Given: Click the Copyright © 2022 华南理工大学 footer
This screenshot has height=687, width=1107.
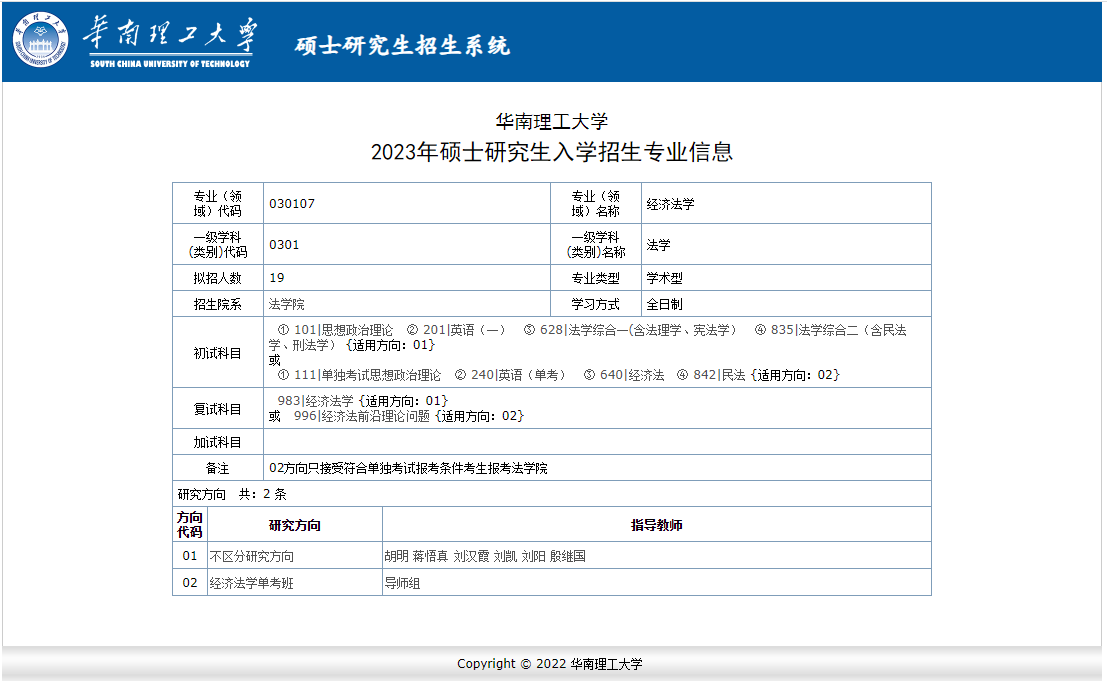Looking at the screenshot, I should coord(550,664).
